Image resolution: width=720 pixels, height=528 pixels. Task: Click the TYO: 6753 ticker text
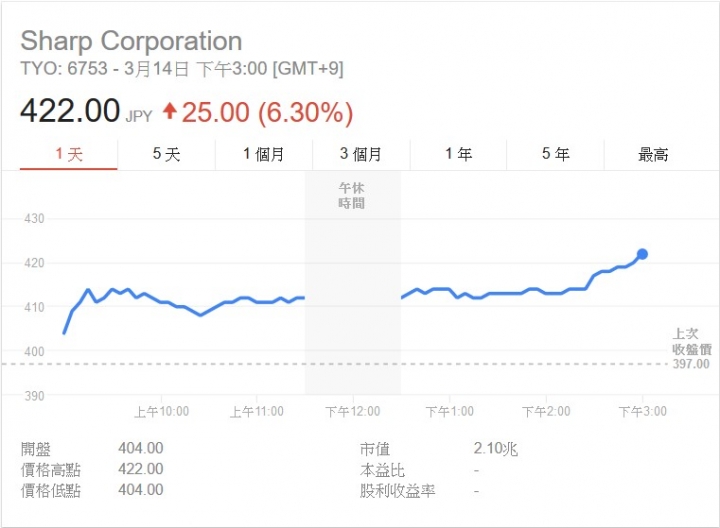pos(64,69)
